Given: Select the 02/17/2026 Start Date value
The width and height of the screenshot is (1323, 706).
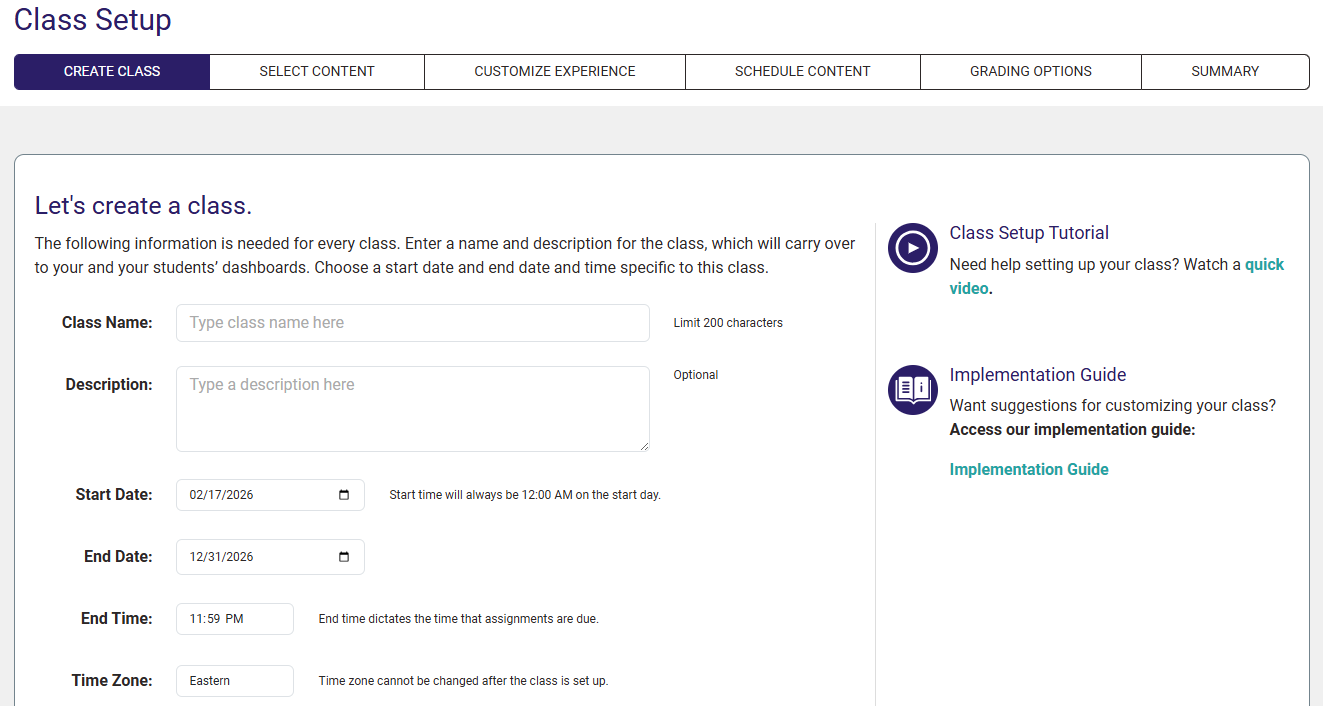Looking at the screenshot, I should click(221, 495).
